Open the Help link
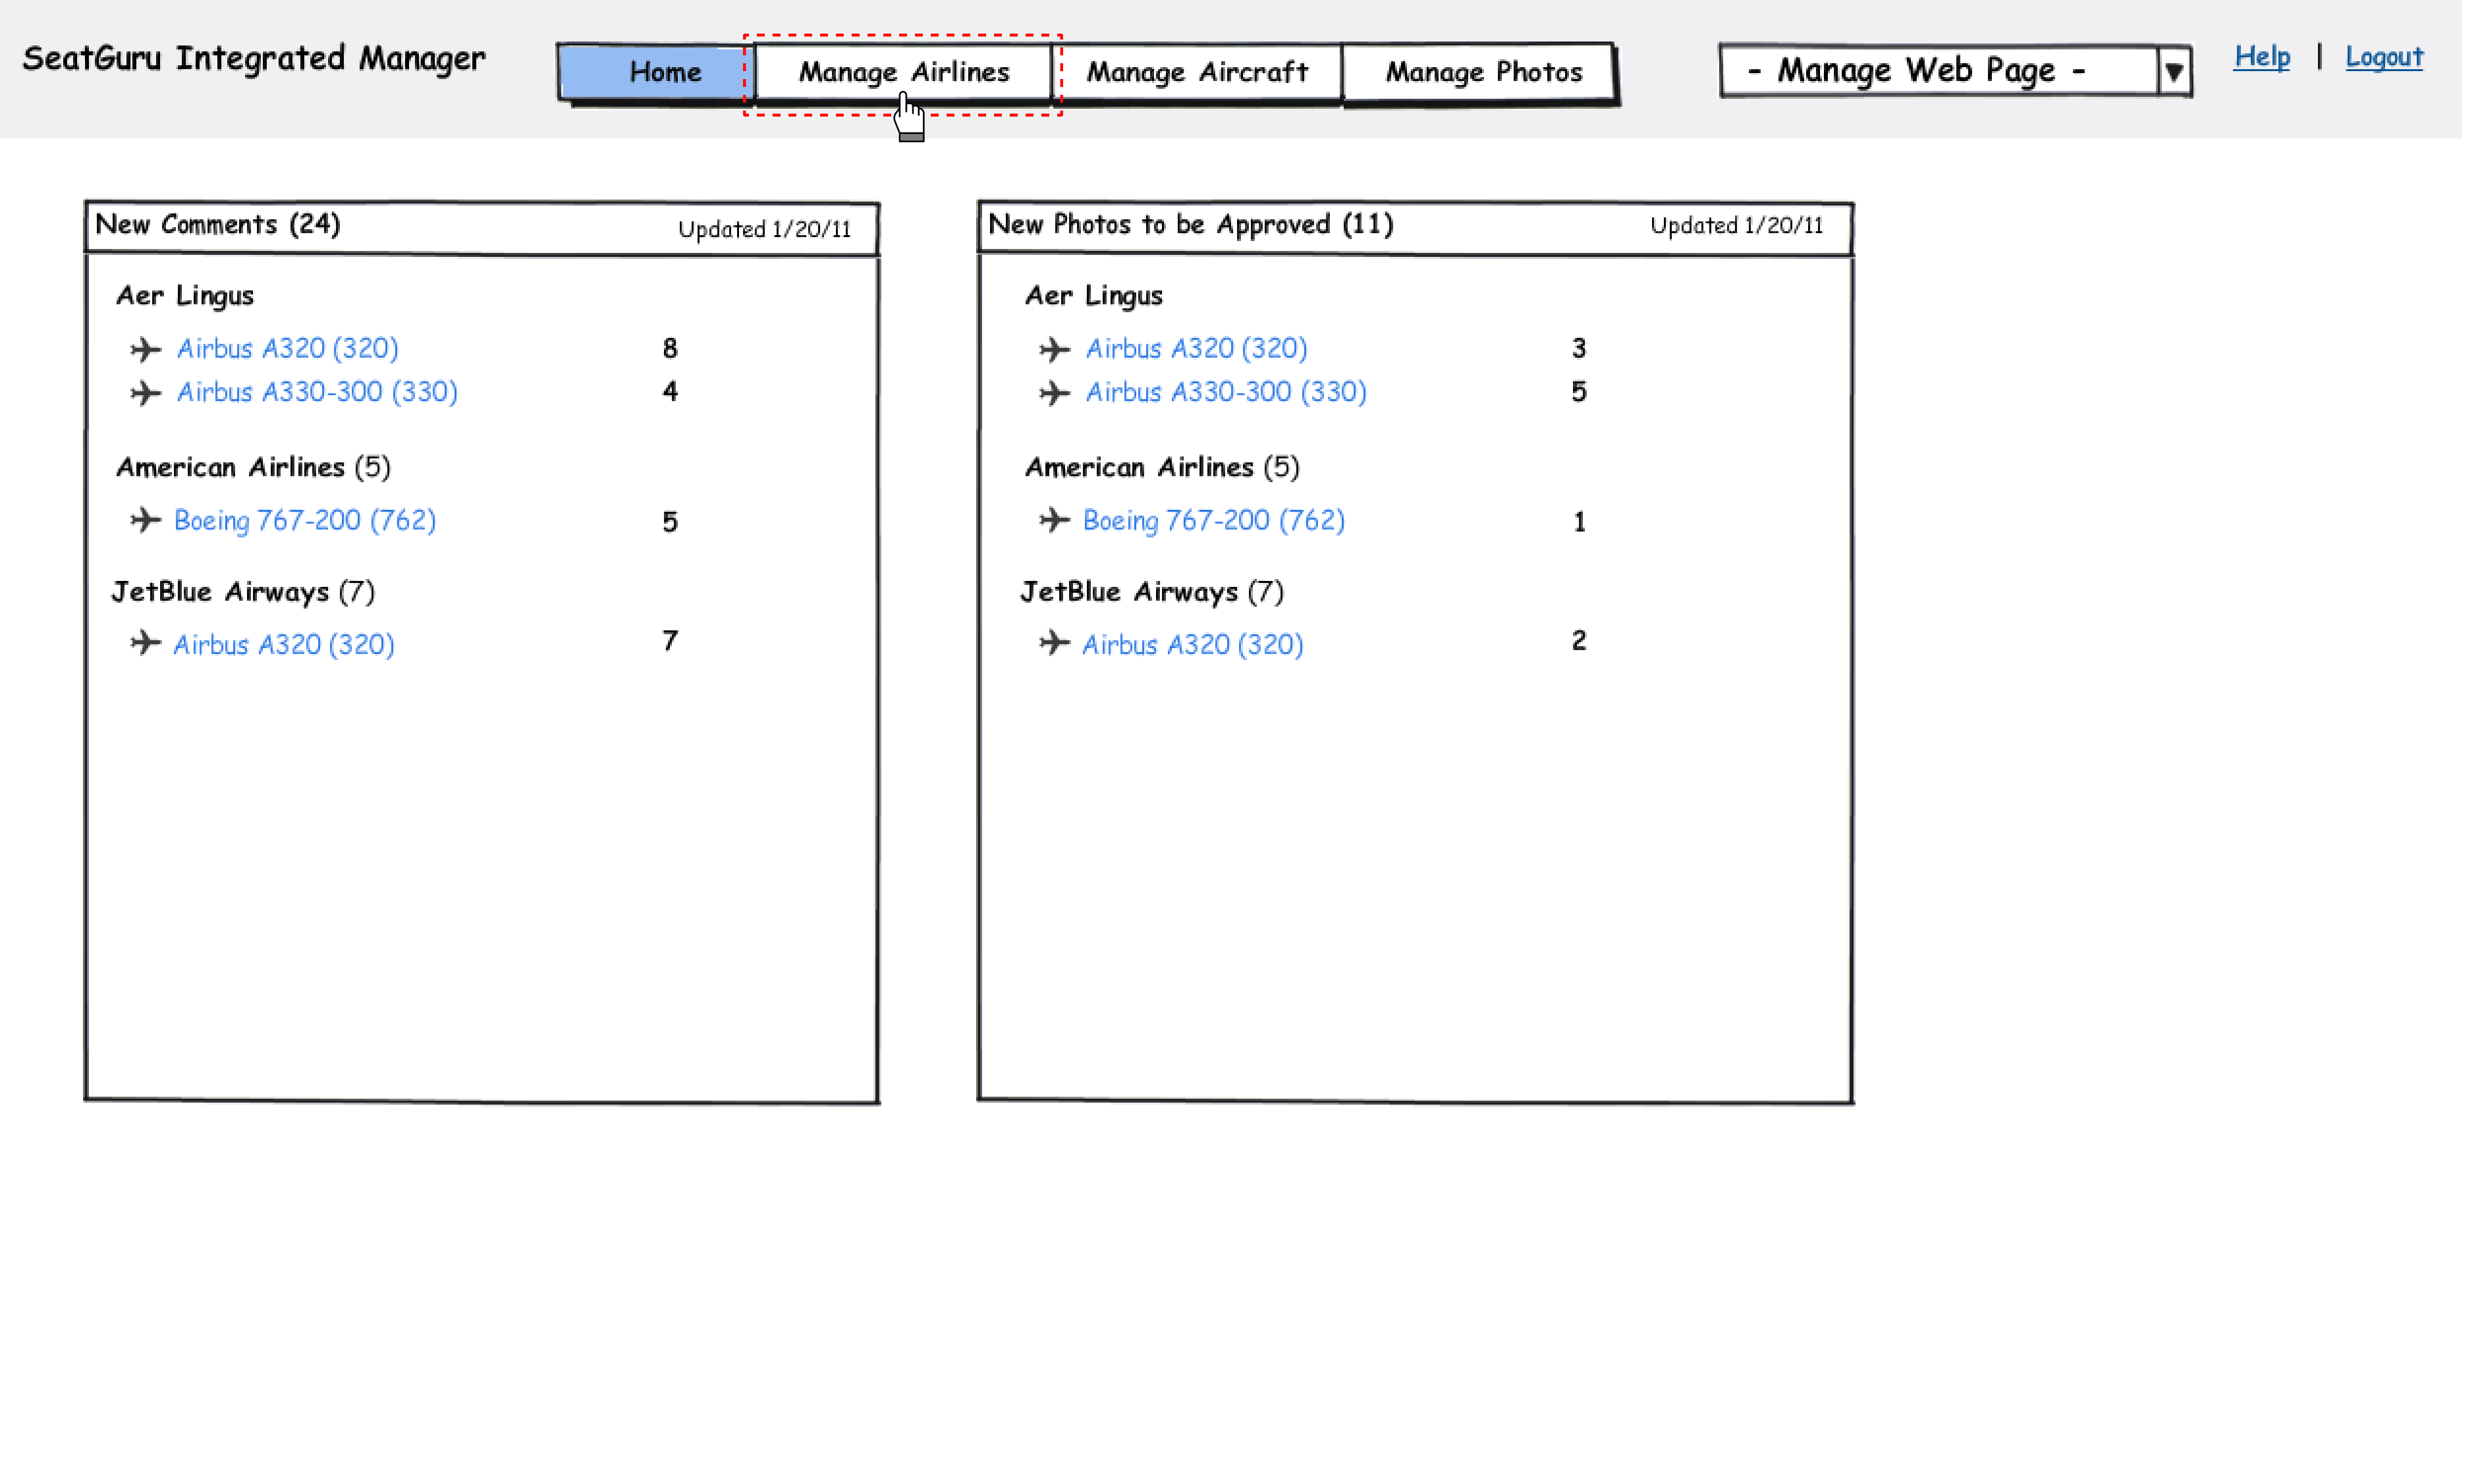 2261,57
